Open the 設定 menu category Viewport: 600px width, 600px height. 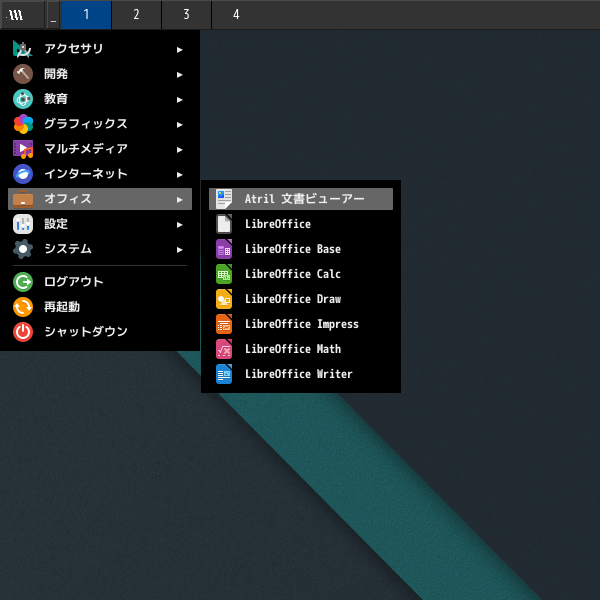56,224
